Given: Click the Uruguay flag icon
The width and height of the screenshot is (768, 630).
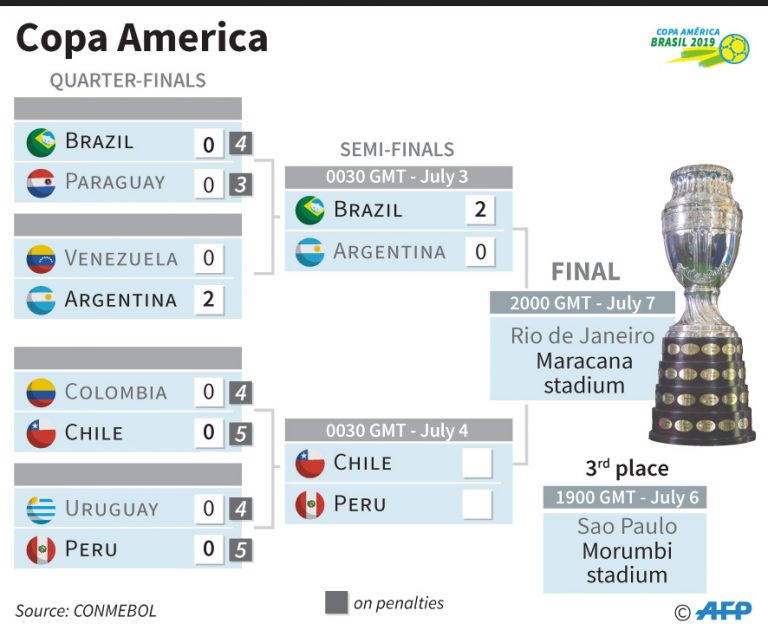Looking at the screenshot, I should click(x=41, y=508).
